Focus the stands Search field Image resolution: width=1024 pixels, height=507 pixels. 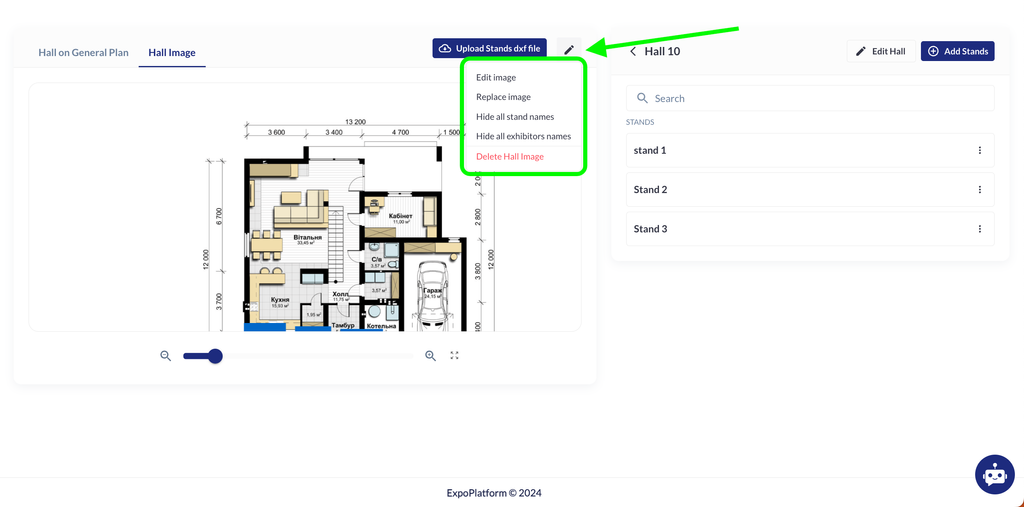pos(810,98)
